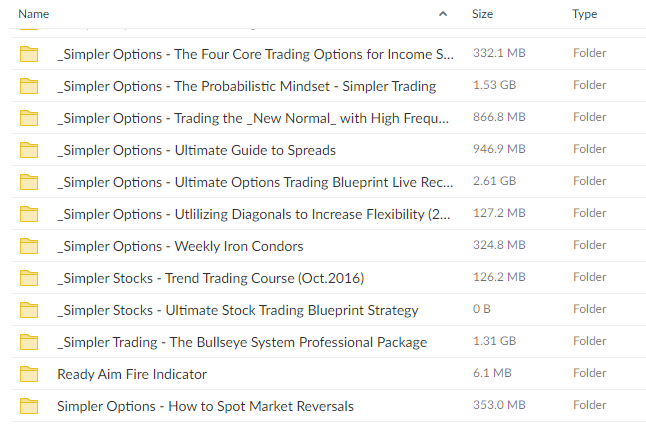The width and height of the screenshot is (646, 428).
Task: Open Ultimate Stock Trading Blueprint Strategy folder
Action: tap(238, 310)
